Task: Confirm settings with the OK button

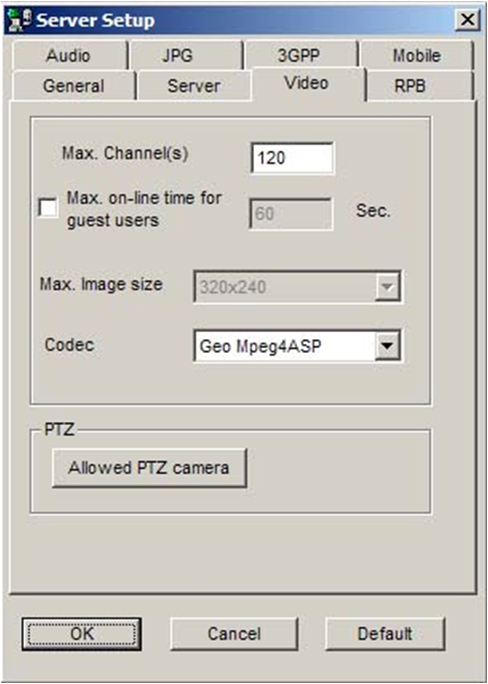Action: (82, 633)
